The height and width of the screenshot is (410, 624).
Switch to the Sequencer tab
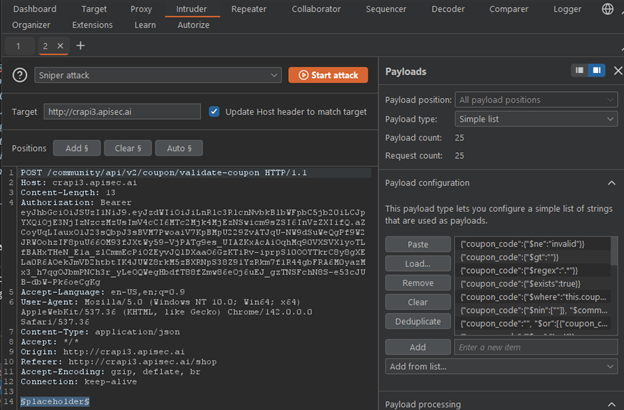click(386, 9)
